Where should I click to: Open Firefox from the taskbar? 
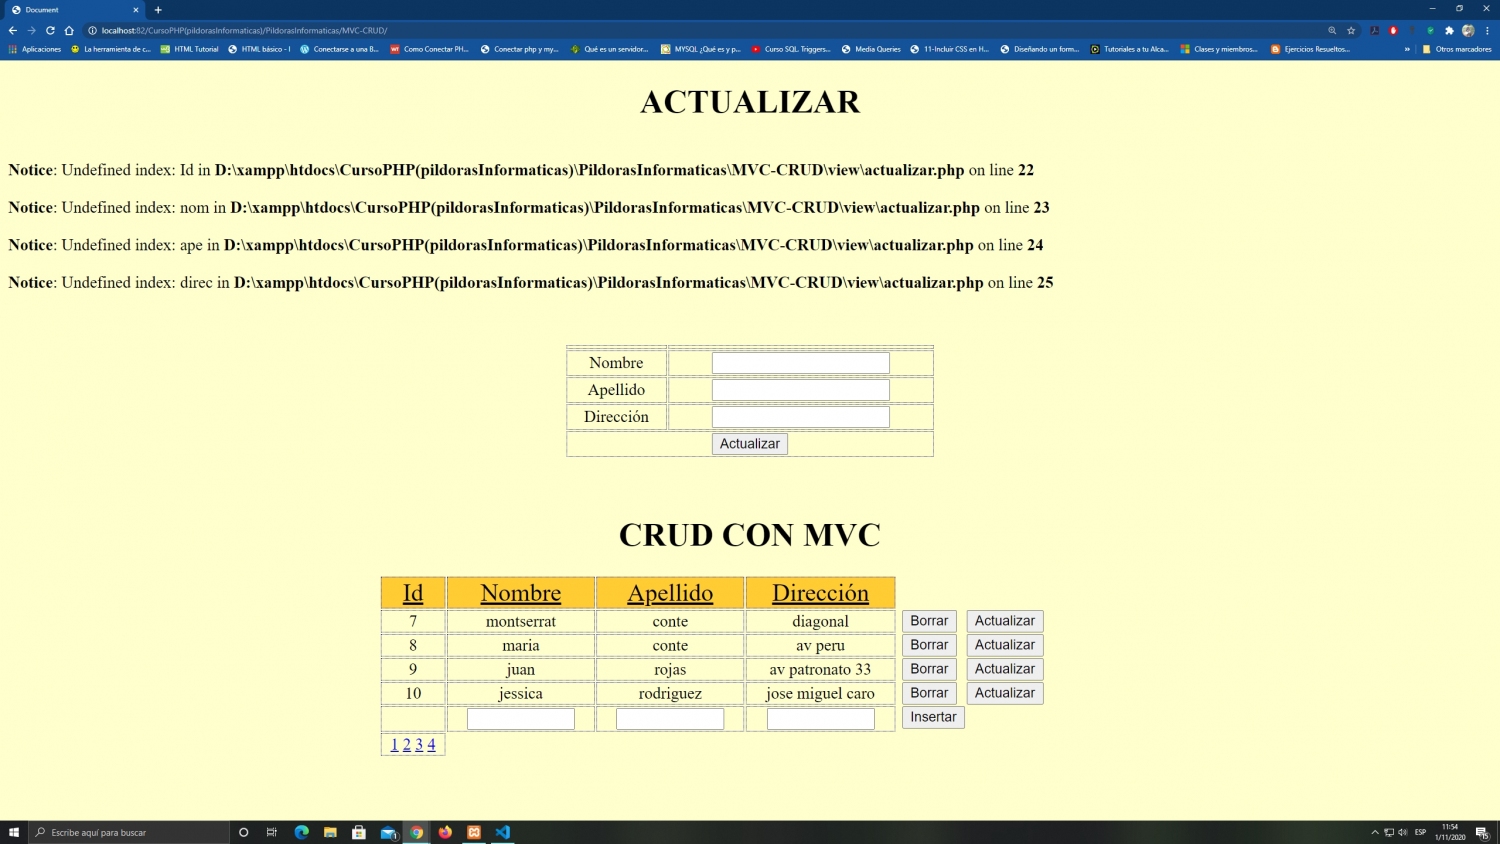pos(445,832)
